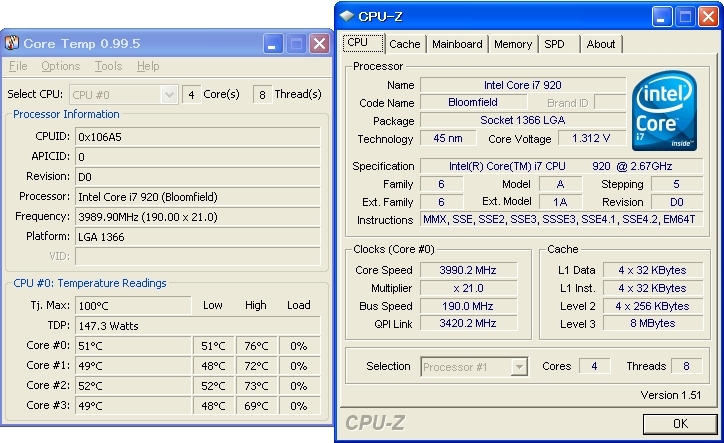
Task: Open the Processor #1 selection dropdown
Action: click(519, 367)
